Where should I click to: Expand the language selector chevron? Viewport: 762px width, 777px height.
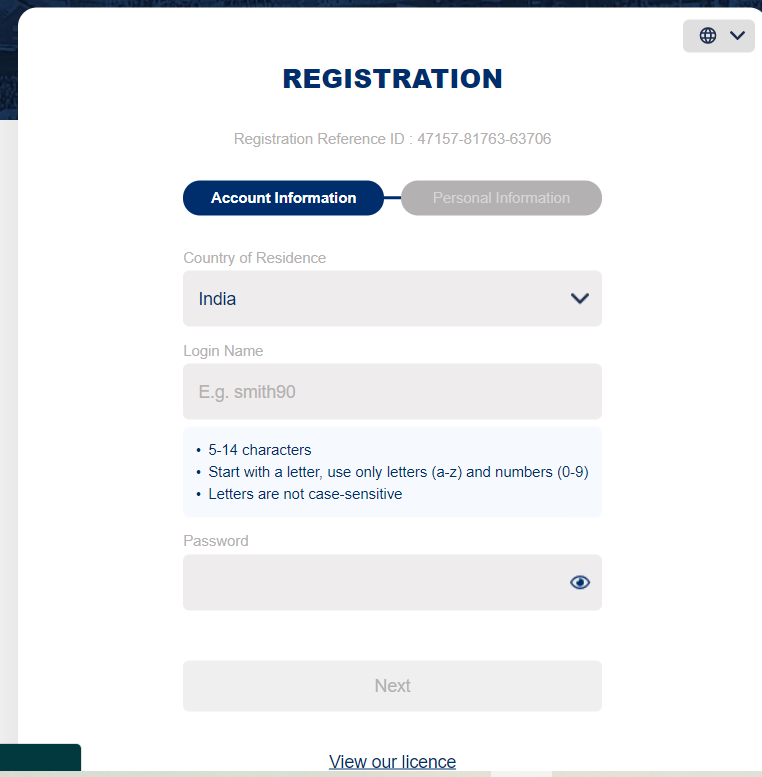737,36
